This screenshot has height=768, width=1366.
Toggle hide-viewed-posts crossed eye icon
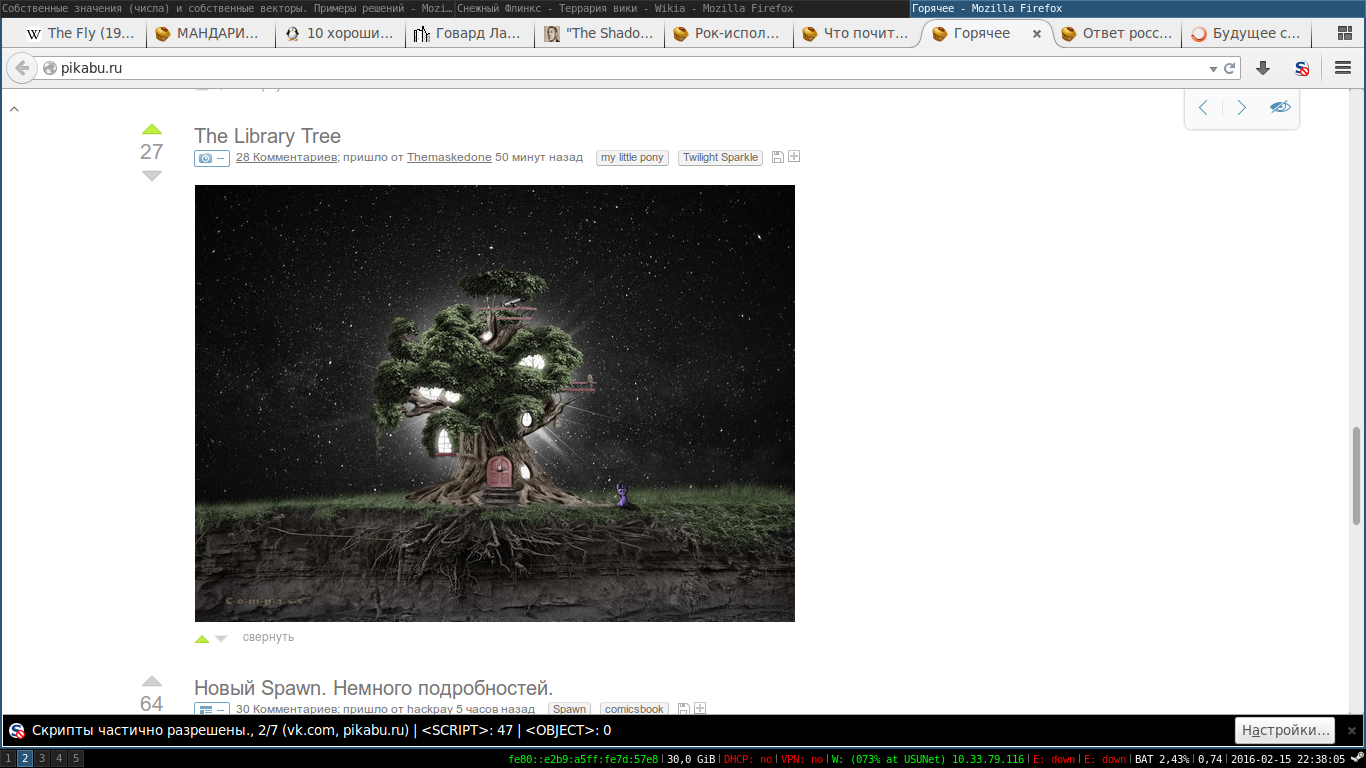1280,107
